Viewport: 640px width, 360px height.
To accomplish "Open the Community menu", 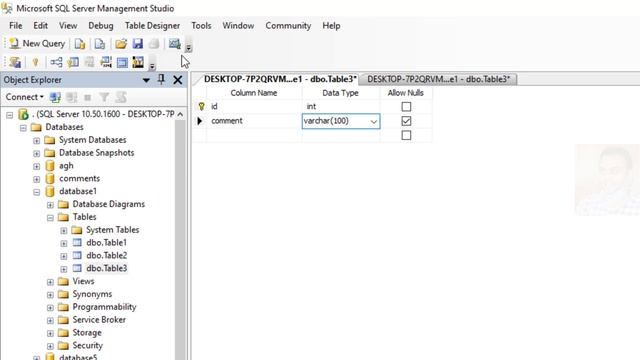I will click(288, 26).
